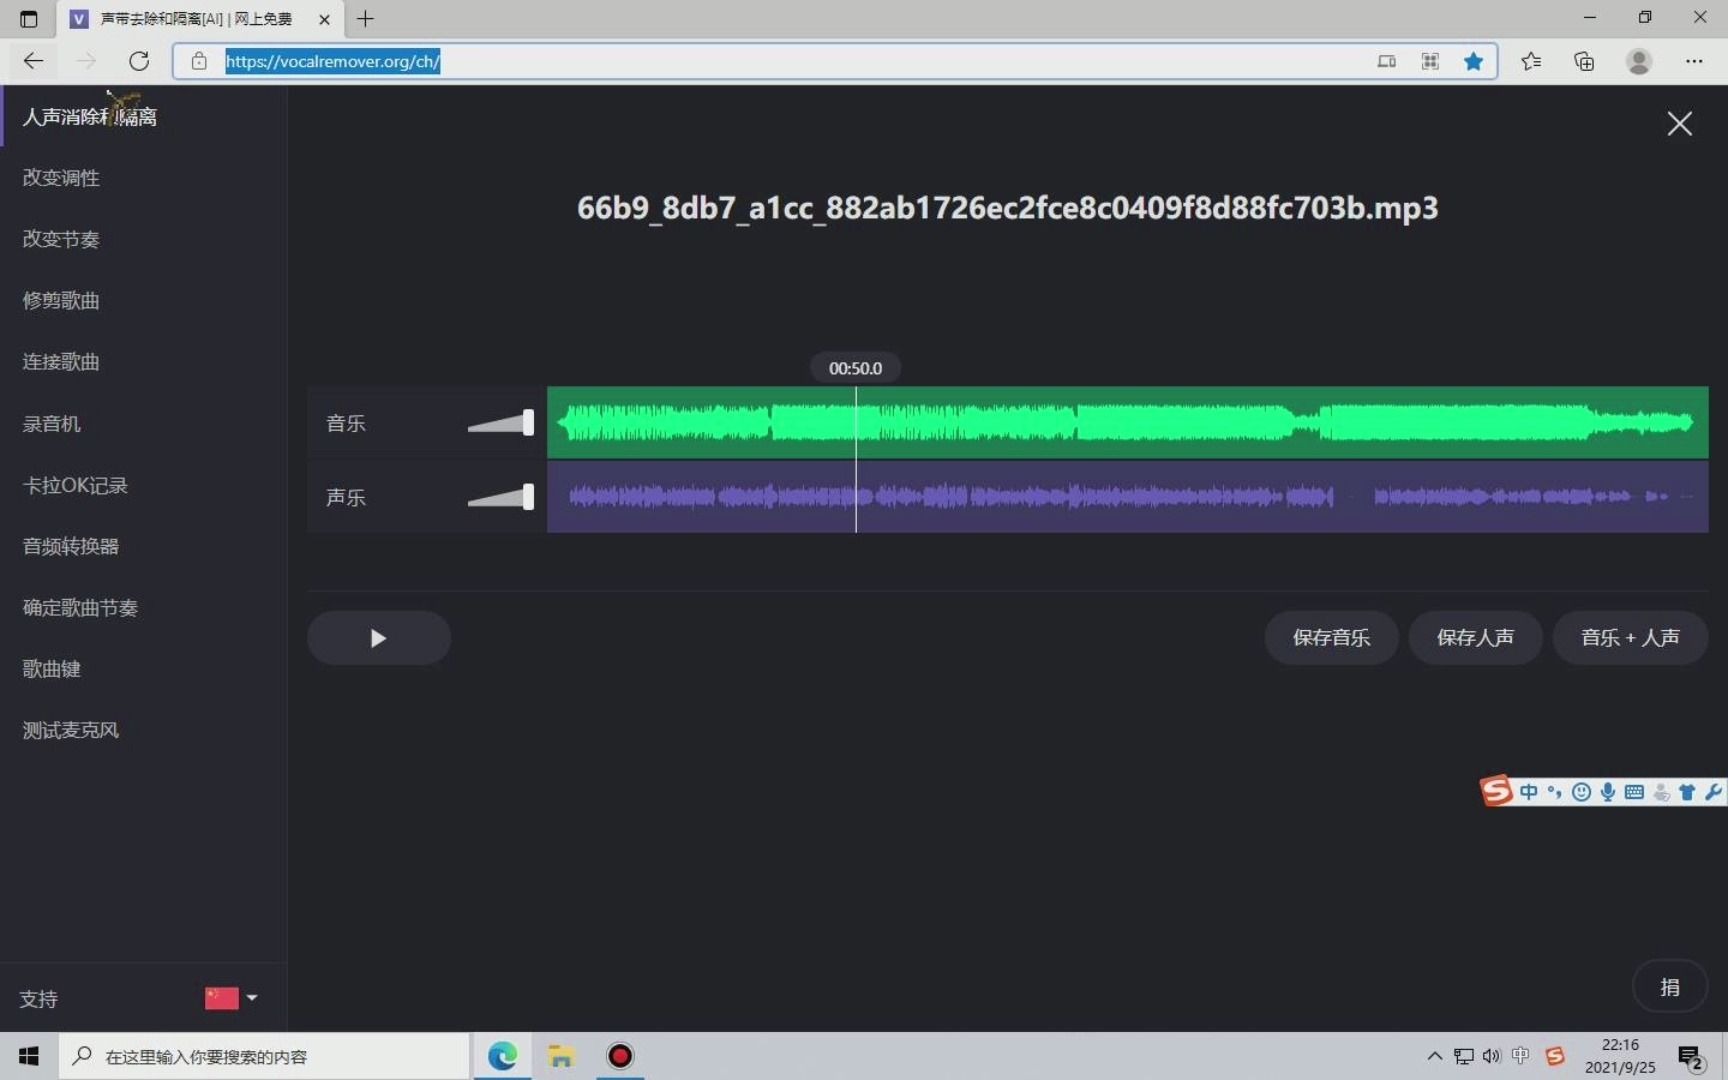The width and height of the screenshot is (1728, 1080).
Task: Open Microsoft Edge from the taskbar
Action: pos(502,1056)
